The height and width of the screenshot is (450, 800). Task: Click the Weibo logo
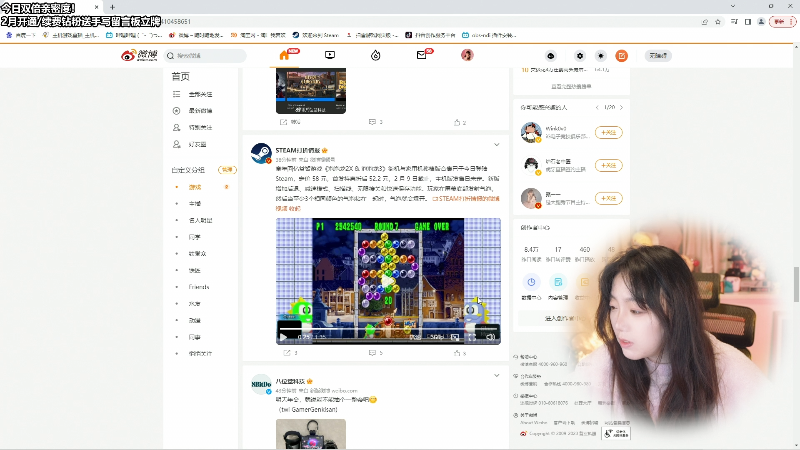[x=139, y=55]
